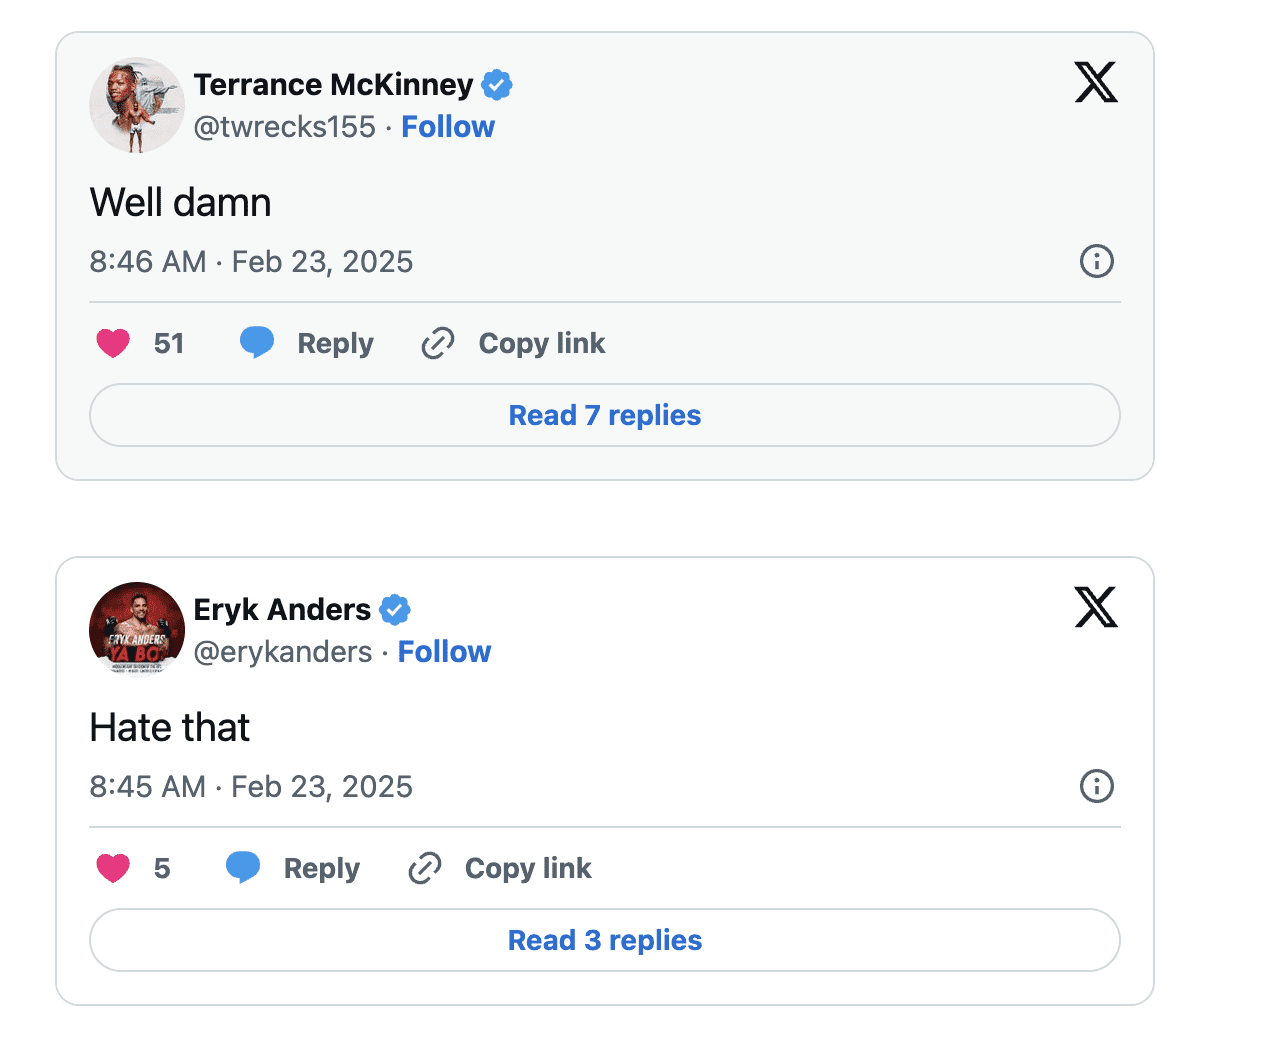Open Read 7 replies
This screenshot has width=1280, height=1060.
click(x=605, y=415)
